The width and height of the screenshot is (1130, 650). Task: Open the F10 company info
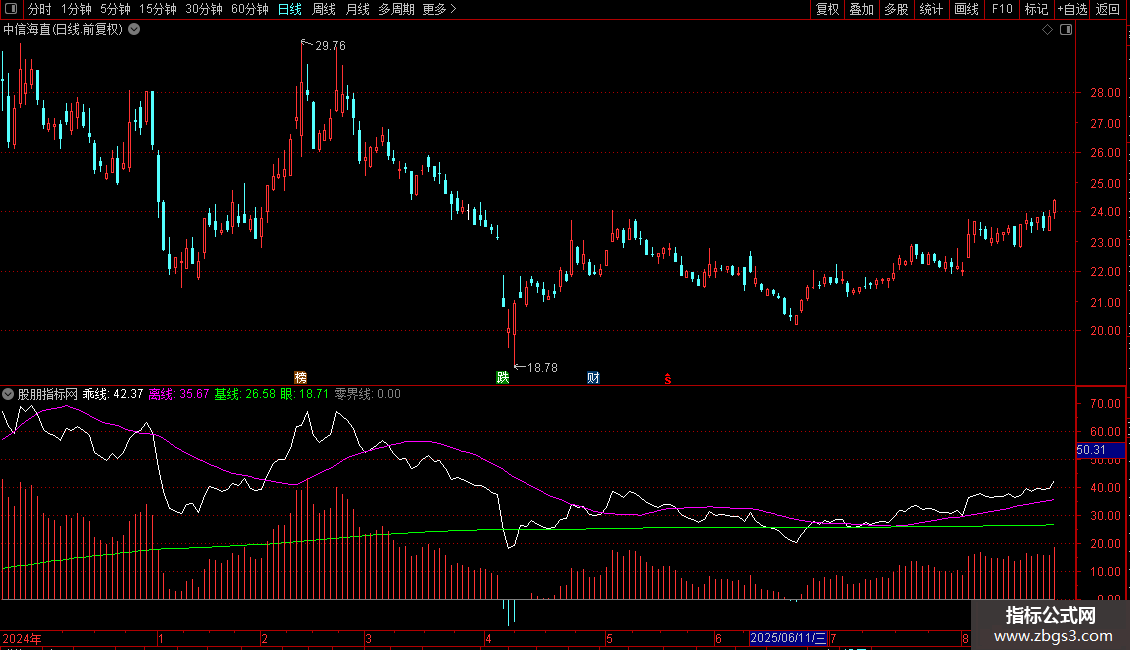(x=1002, y=9)
